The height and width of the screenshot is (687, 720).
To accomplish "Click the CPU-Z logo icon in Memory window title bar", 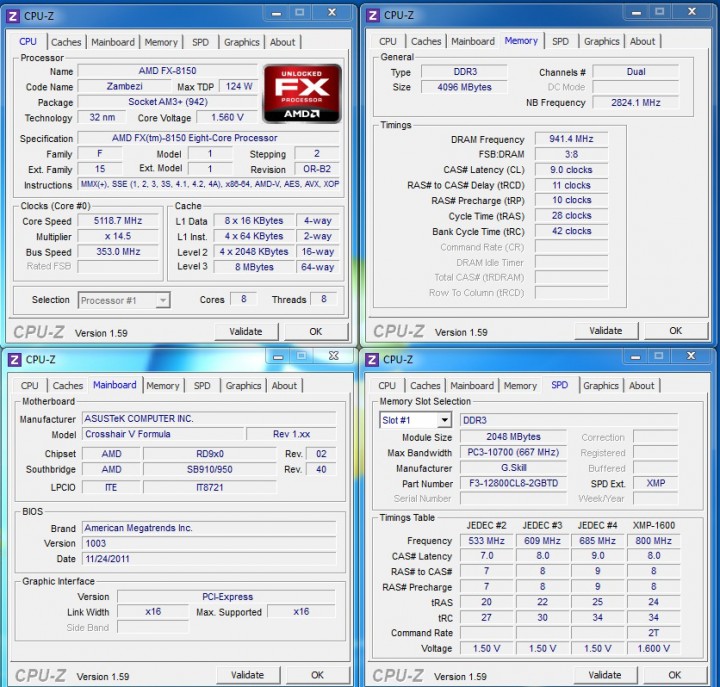I will (x=372, y=16).
